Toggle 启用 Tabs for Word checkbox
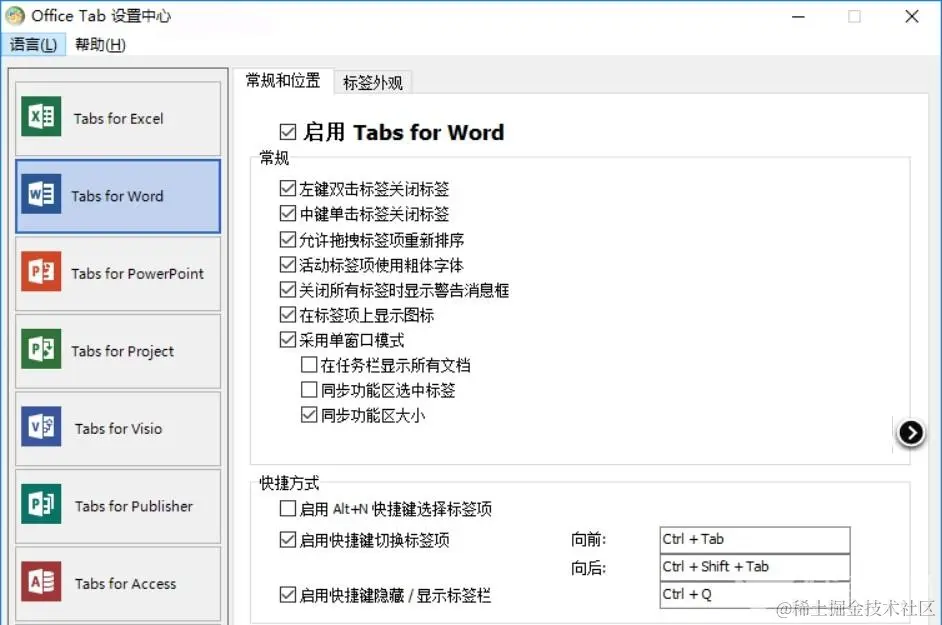942x625 pixels. coord(288,132)
